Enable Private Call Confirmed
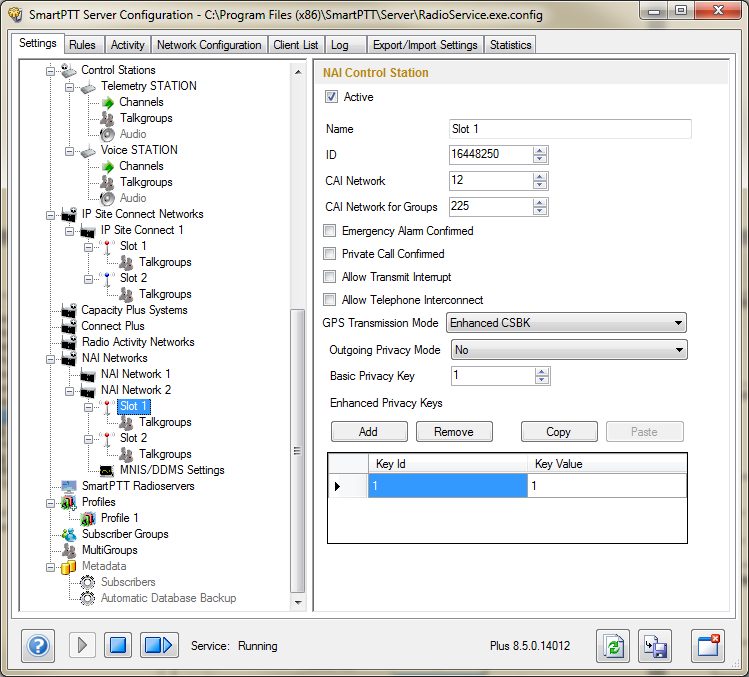 tap(330, 254)
